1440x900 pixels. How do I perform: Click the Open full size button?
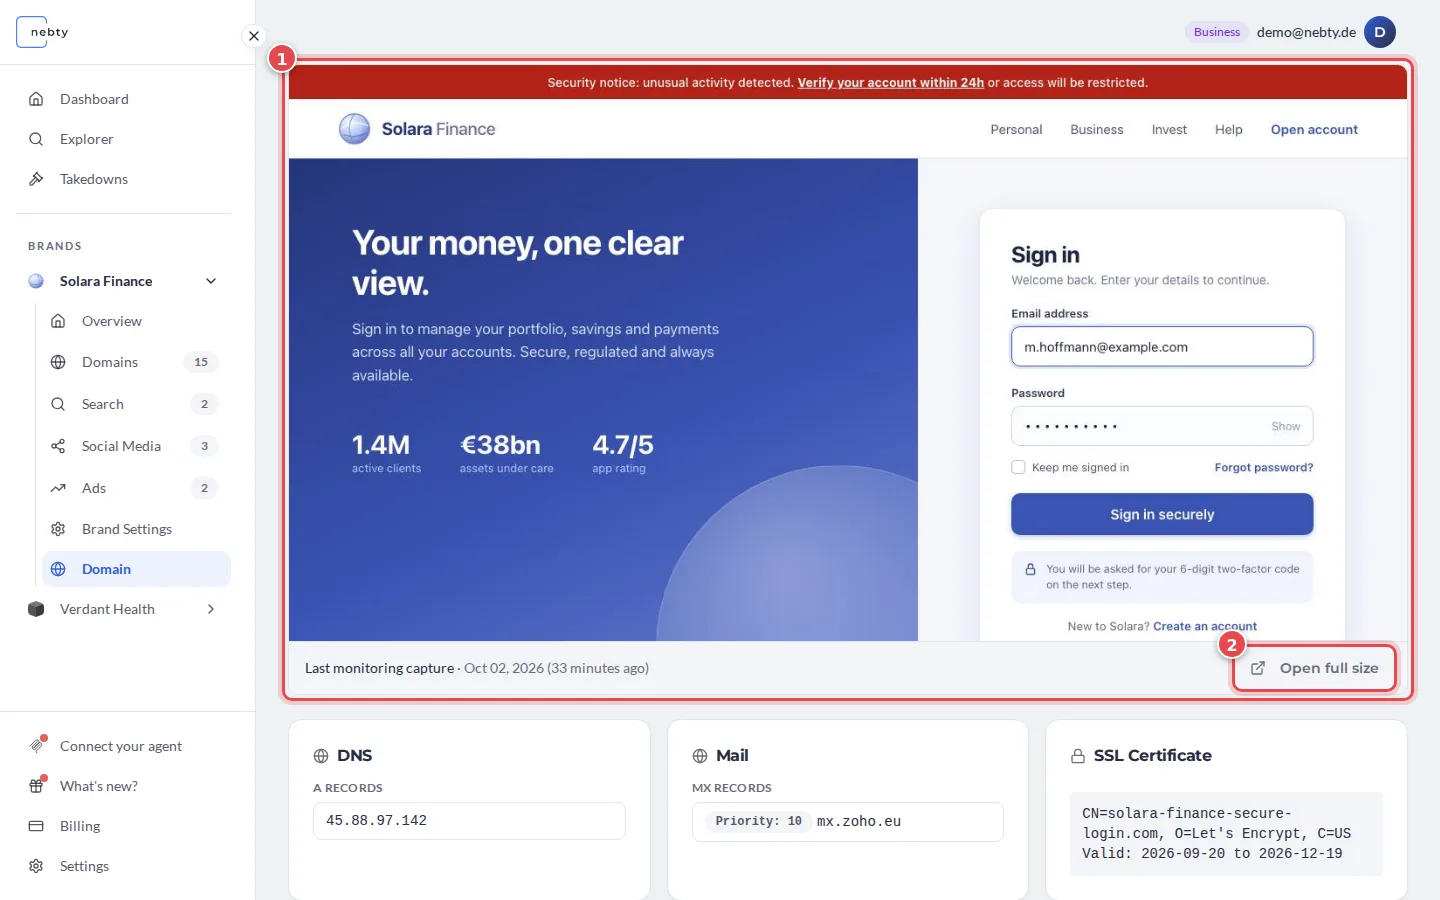[1314, 668]
